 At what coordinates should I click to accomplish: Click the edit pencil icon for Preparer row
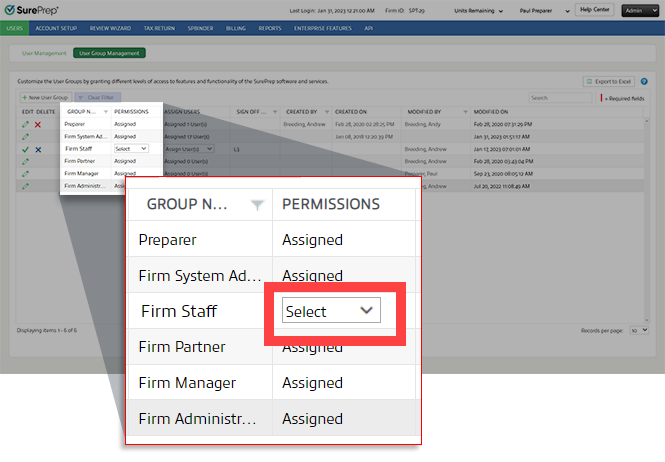click(25, 124)
